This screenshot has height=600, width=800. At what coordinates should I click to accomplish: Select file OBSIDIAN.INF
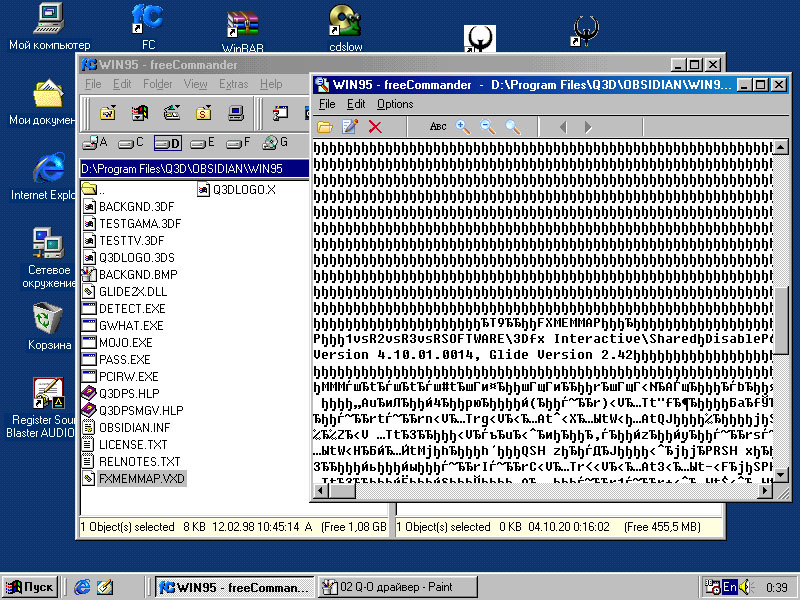click(x=127, y=428)
